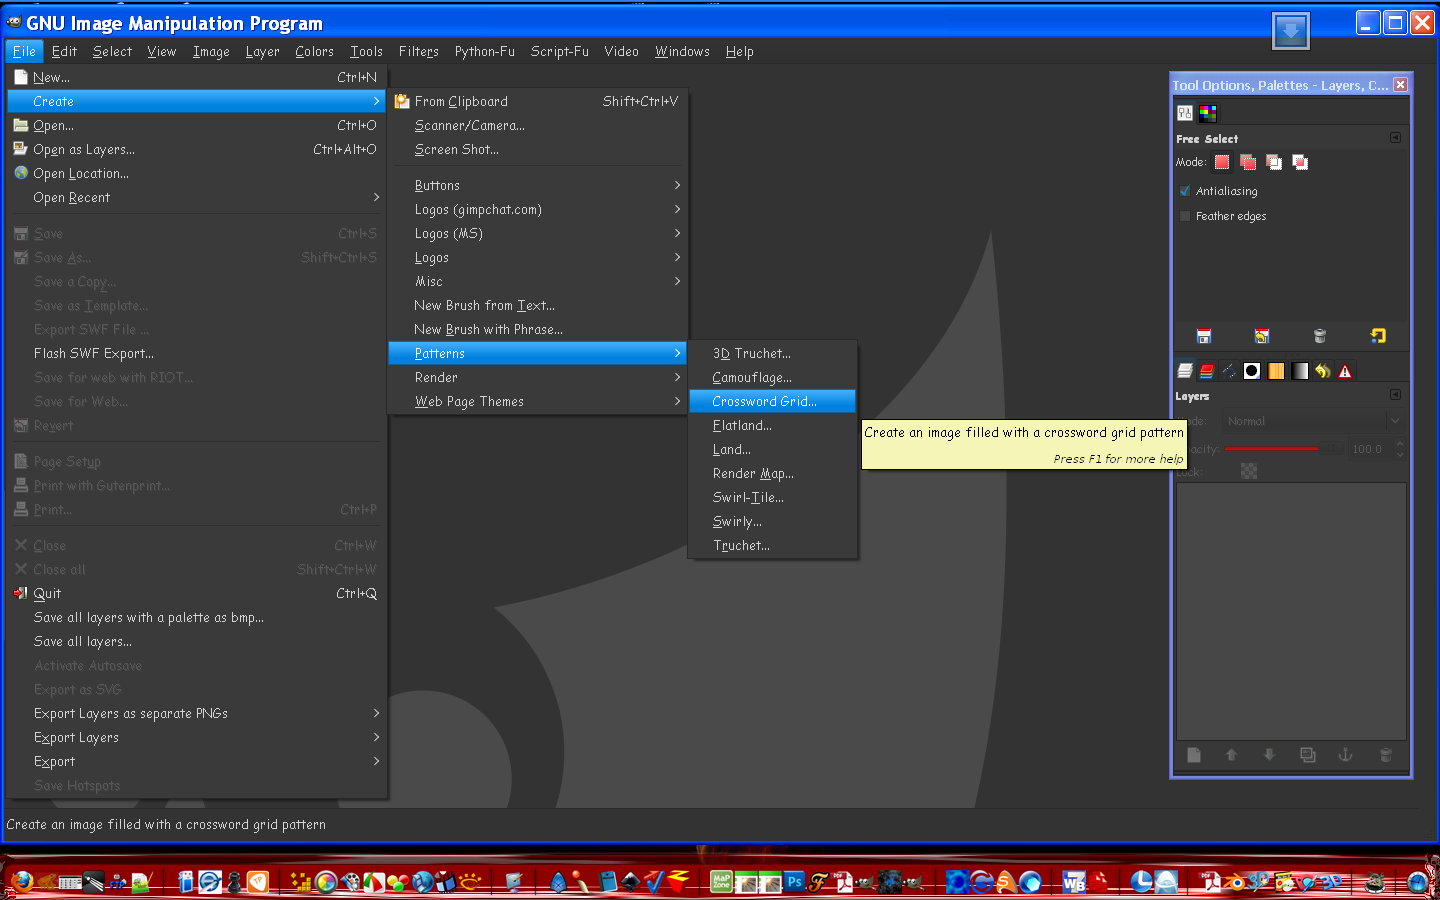Expand the Open Recent submenu
This screenshot has height=900, width=1440.
[x=196, y=197]
